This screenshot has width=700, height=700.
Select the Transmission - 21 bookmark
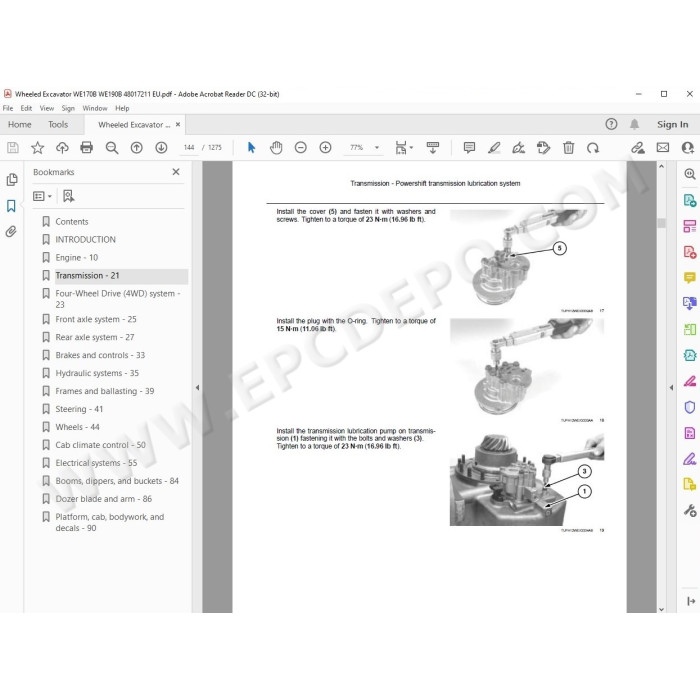(x=87, y=275)
